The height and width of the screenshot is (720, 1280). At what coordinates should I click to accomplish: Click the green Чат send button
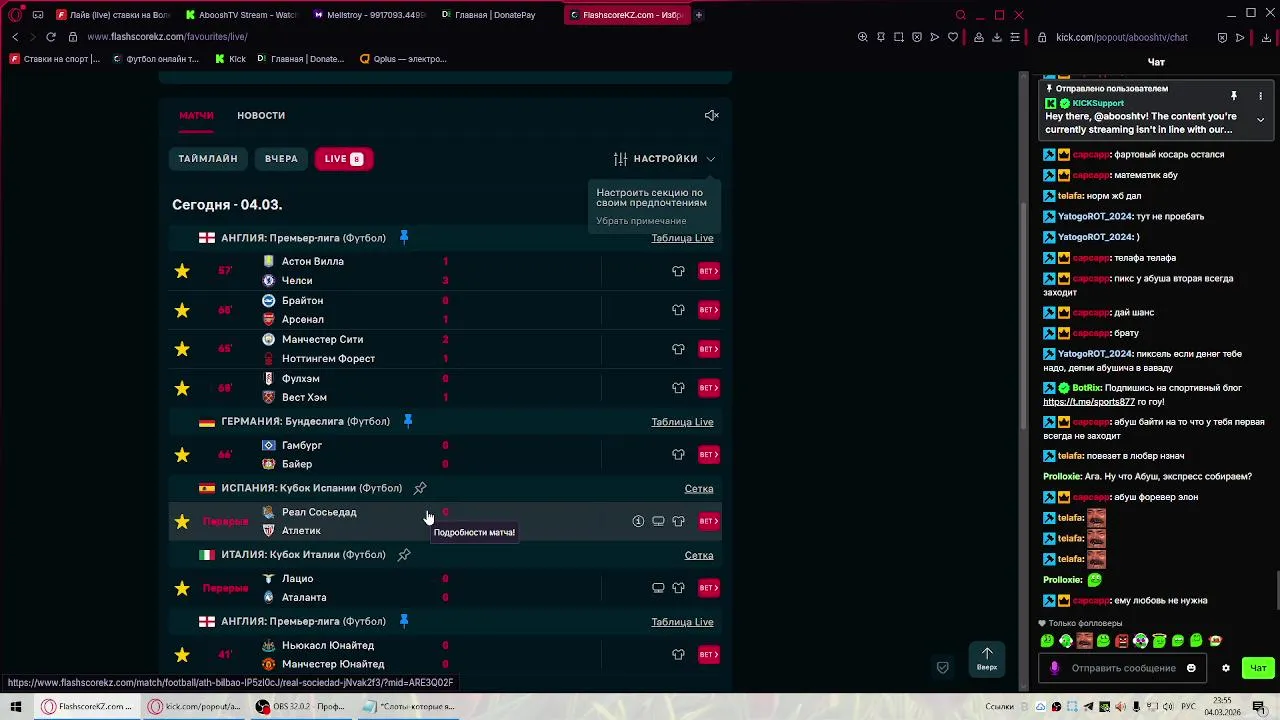tap(1257, 668)
